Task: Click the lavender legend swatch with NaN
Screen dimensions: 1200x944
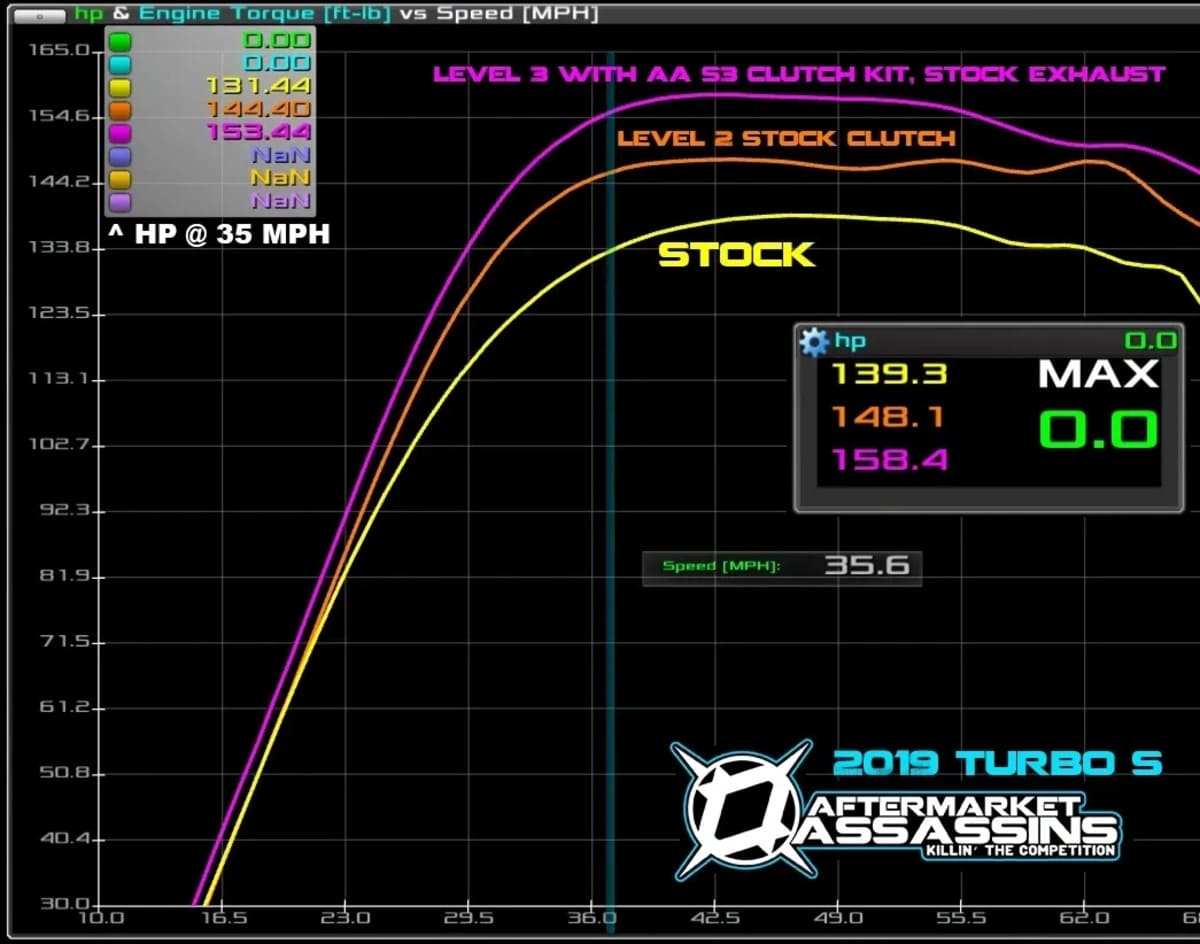Action: pyautogui.click(x=121, y=202)
